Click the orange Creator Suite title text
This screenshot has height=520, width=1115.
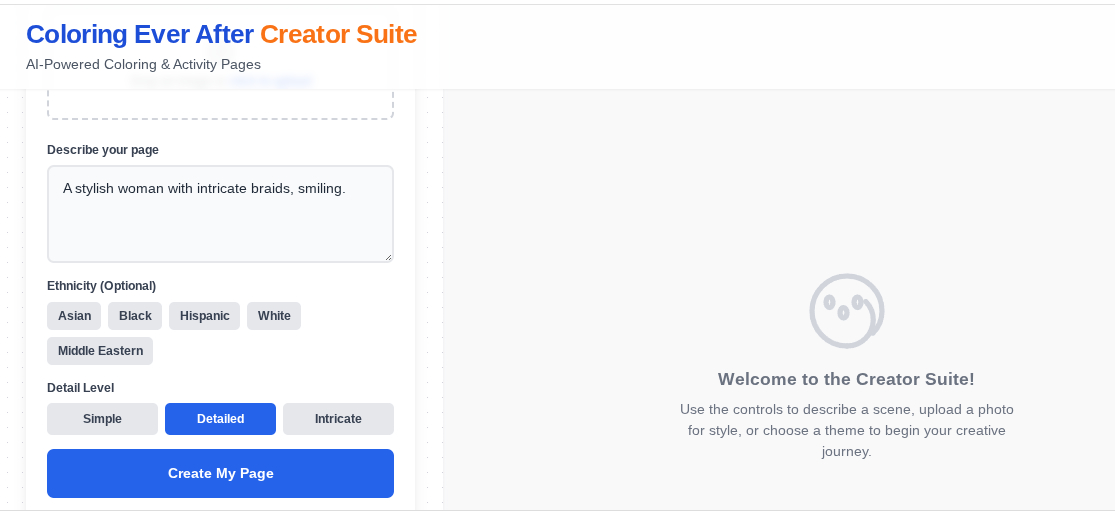coord(338,34)
